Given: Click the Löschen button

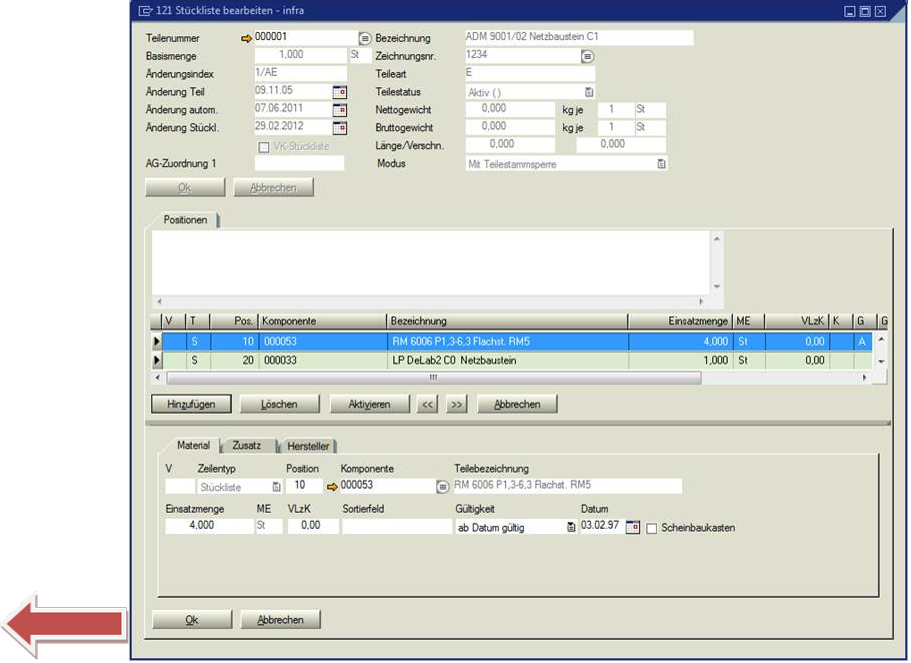Looking at the screenshot, I should pos(280,404).
